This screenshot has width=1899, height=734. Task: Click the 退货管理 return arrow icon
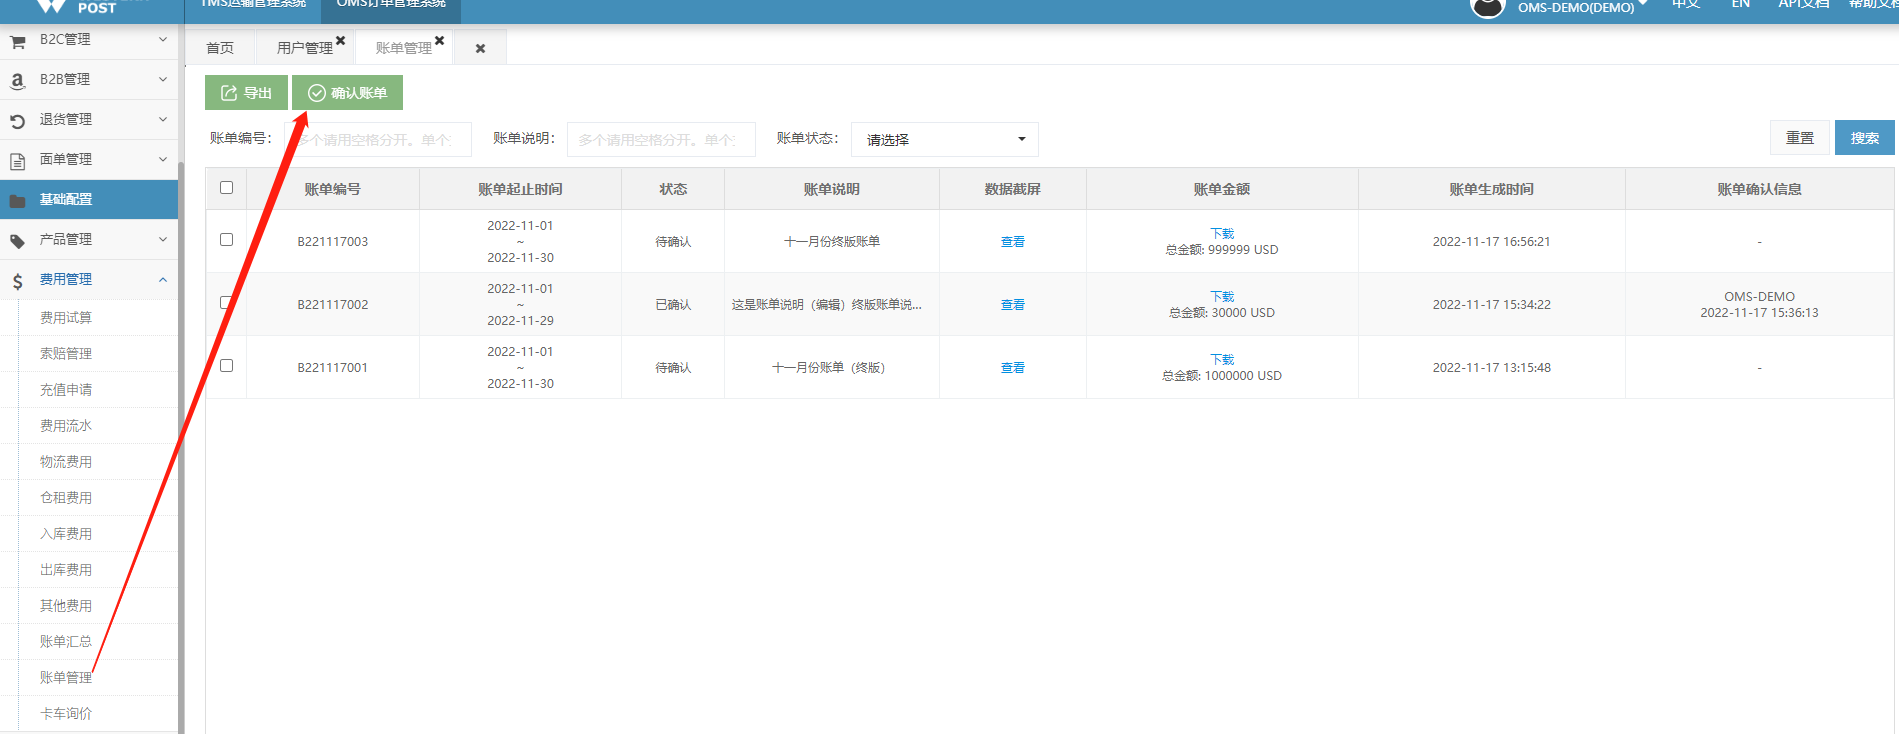[17, 121]
